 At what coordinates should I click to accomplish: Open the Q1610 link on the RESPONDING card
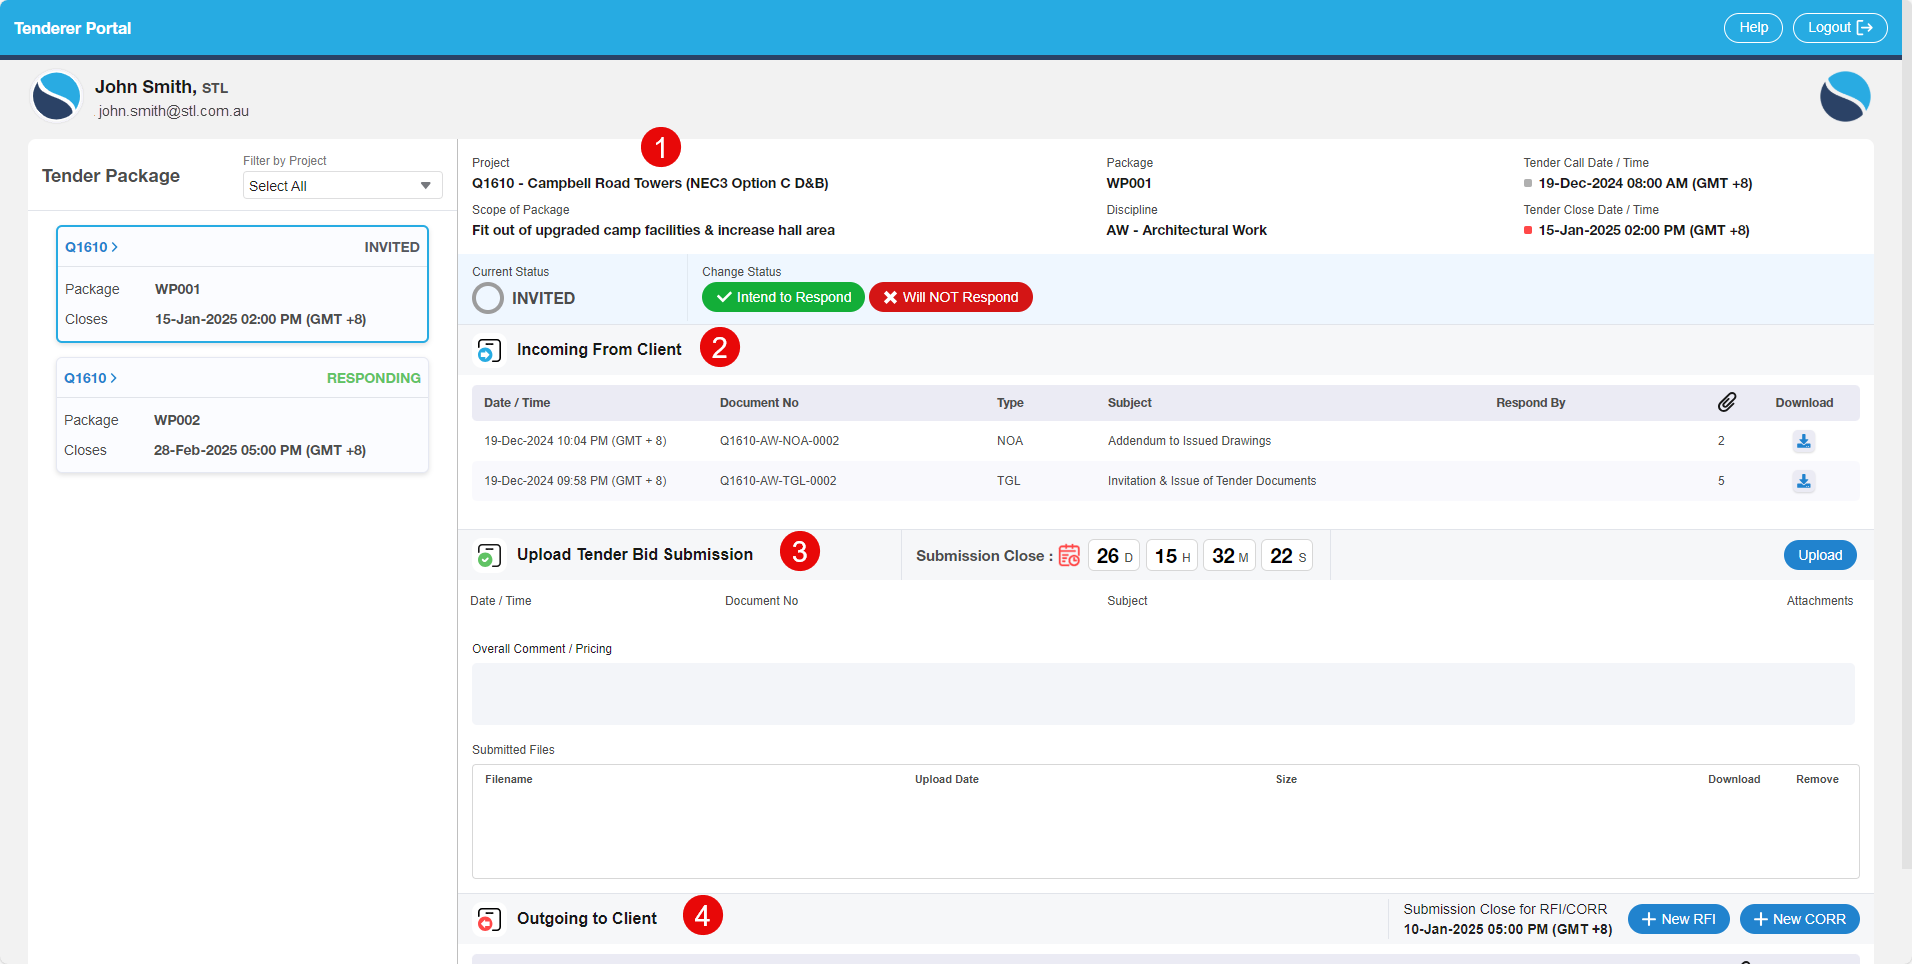point(90,378)
